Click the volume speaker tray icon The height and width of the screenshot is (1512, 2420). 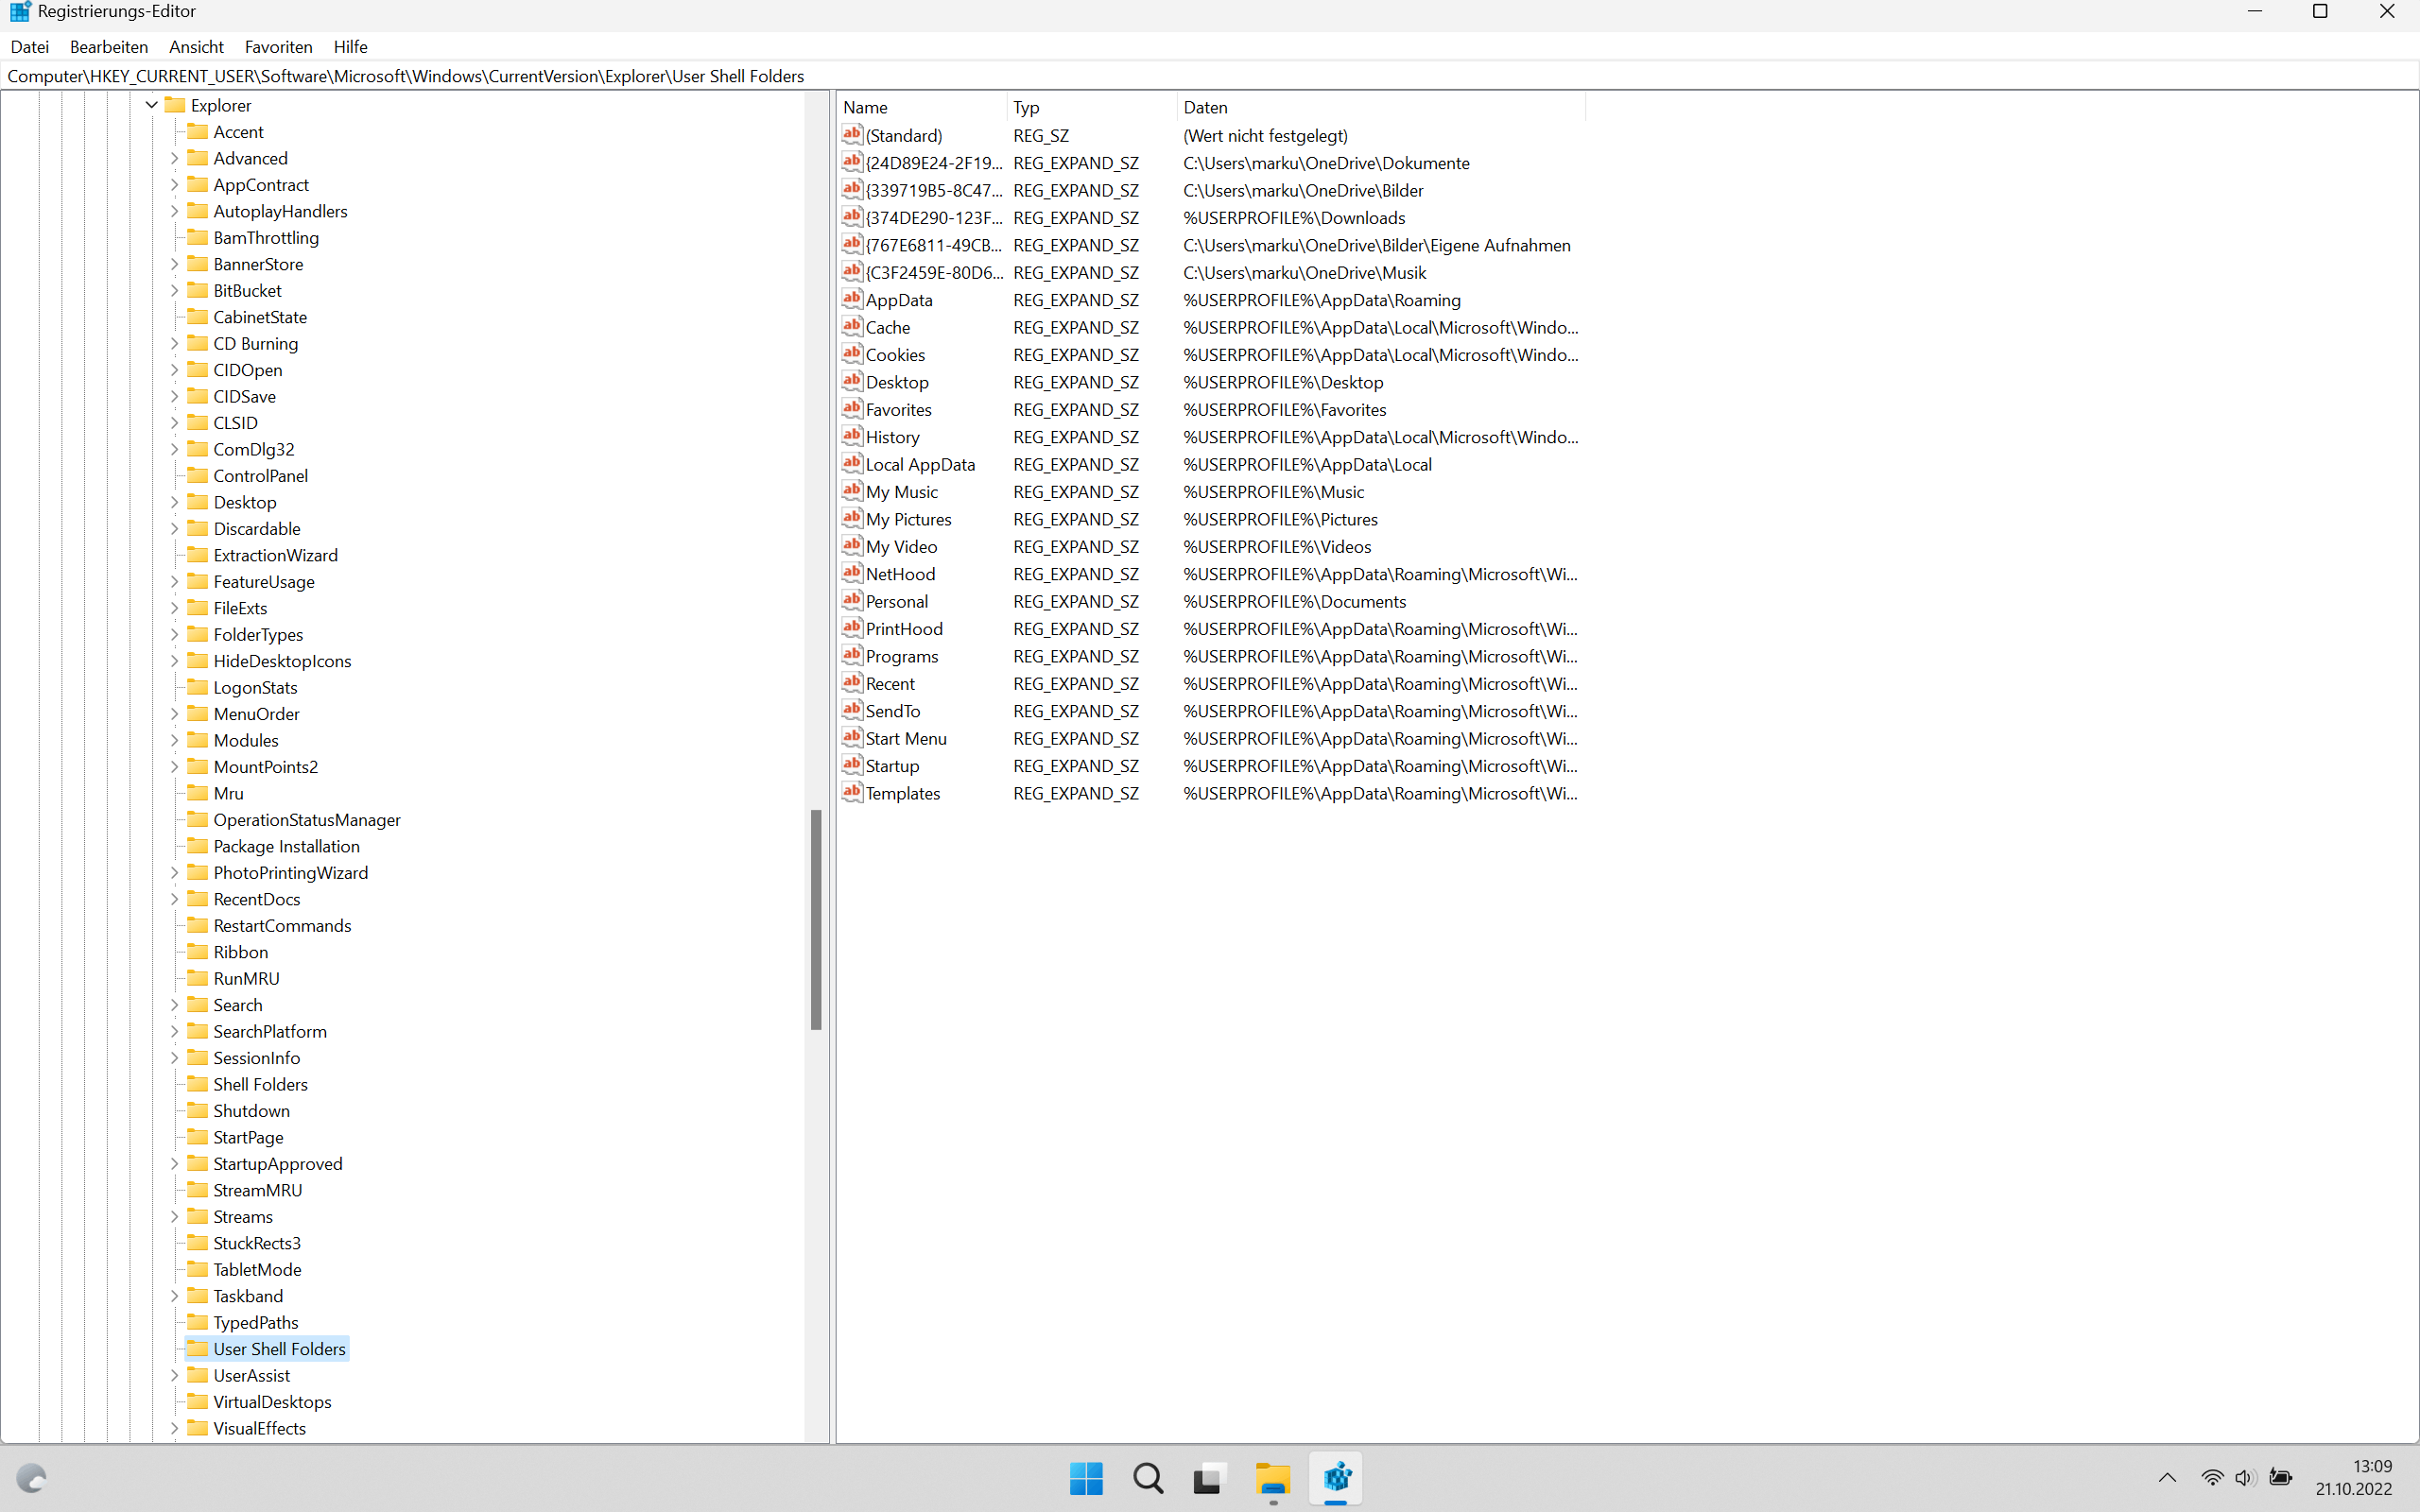tap(2245, 1478)
